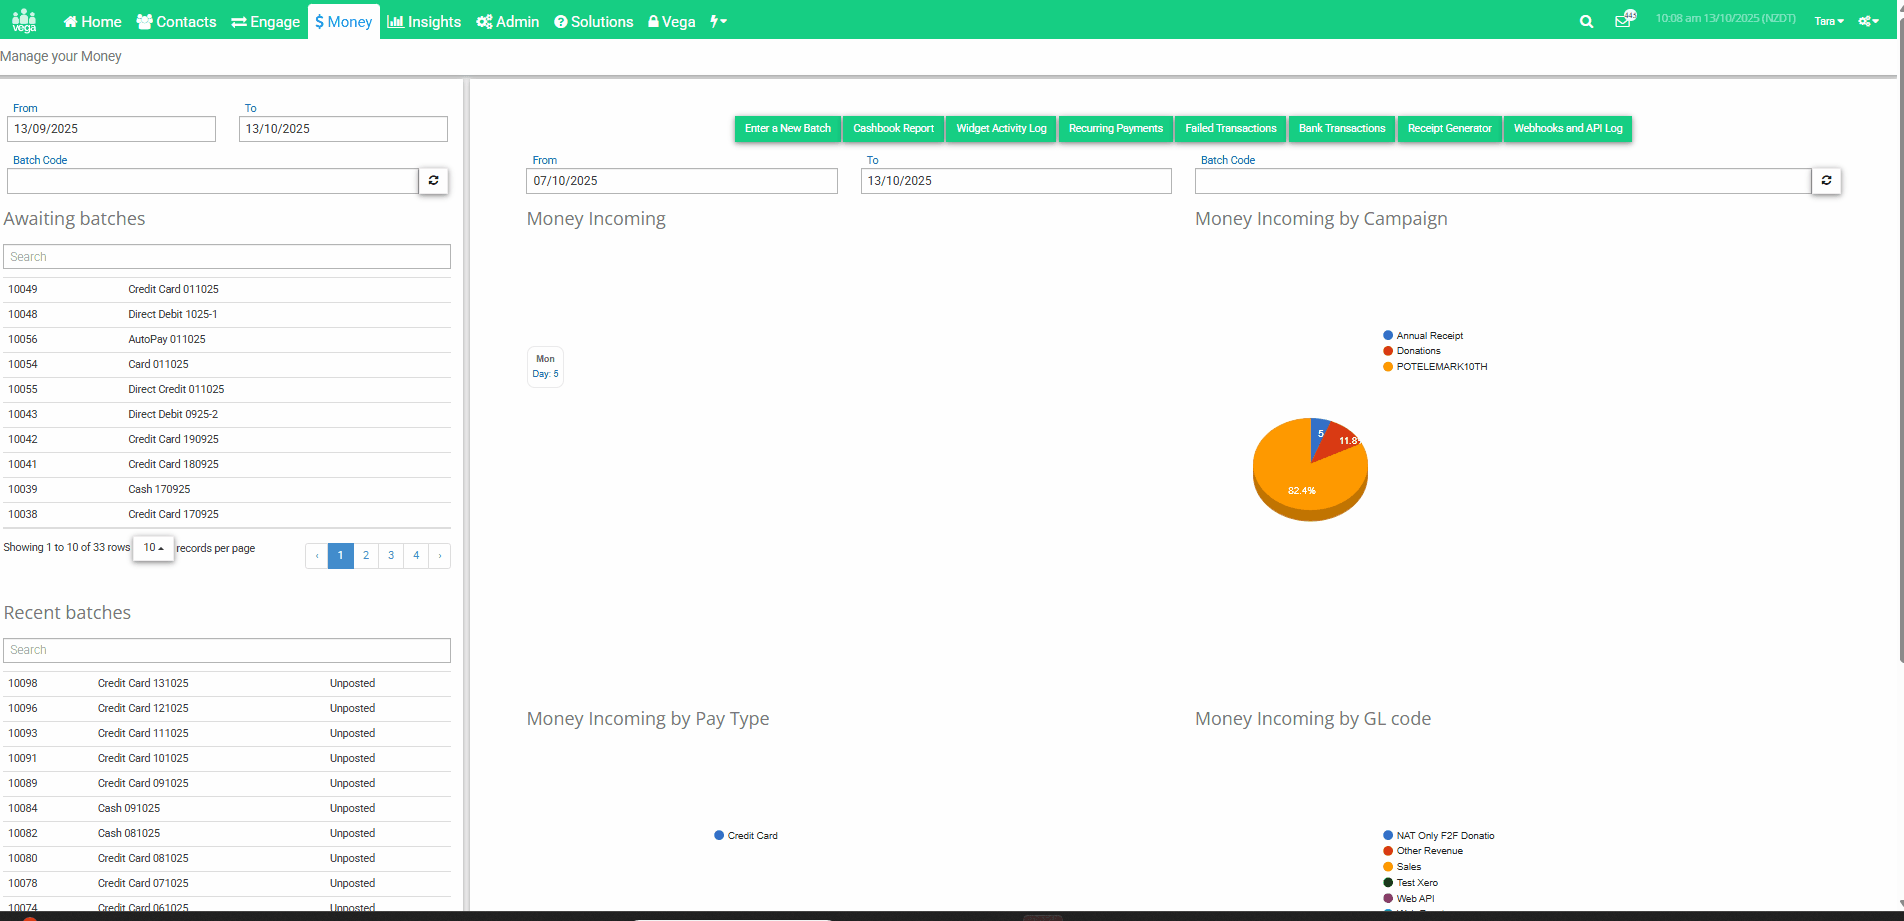Screen dimensions: 1904x921
Task: Select page 3 of awaiting batches
Action: coord(391,556)
